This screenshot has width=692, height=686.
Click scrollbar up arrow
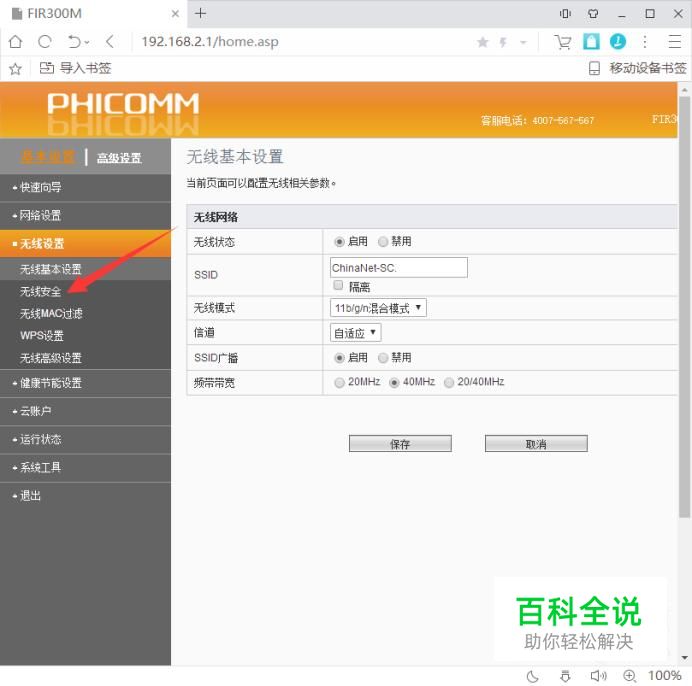tap(684, 90)
